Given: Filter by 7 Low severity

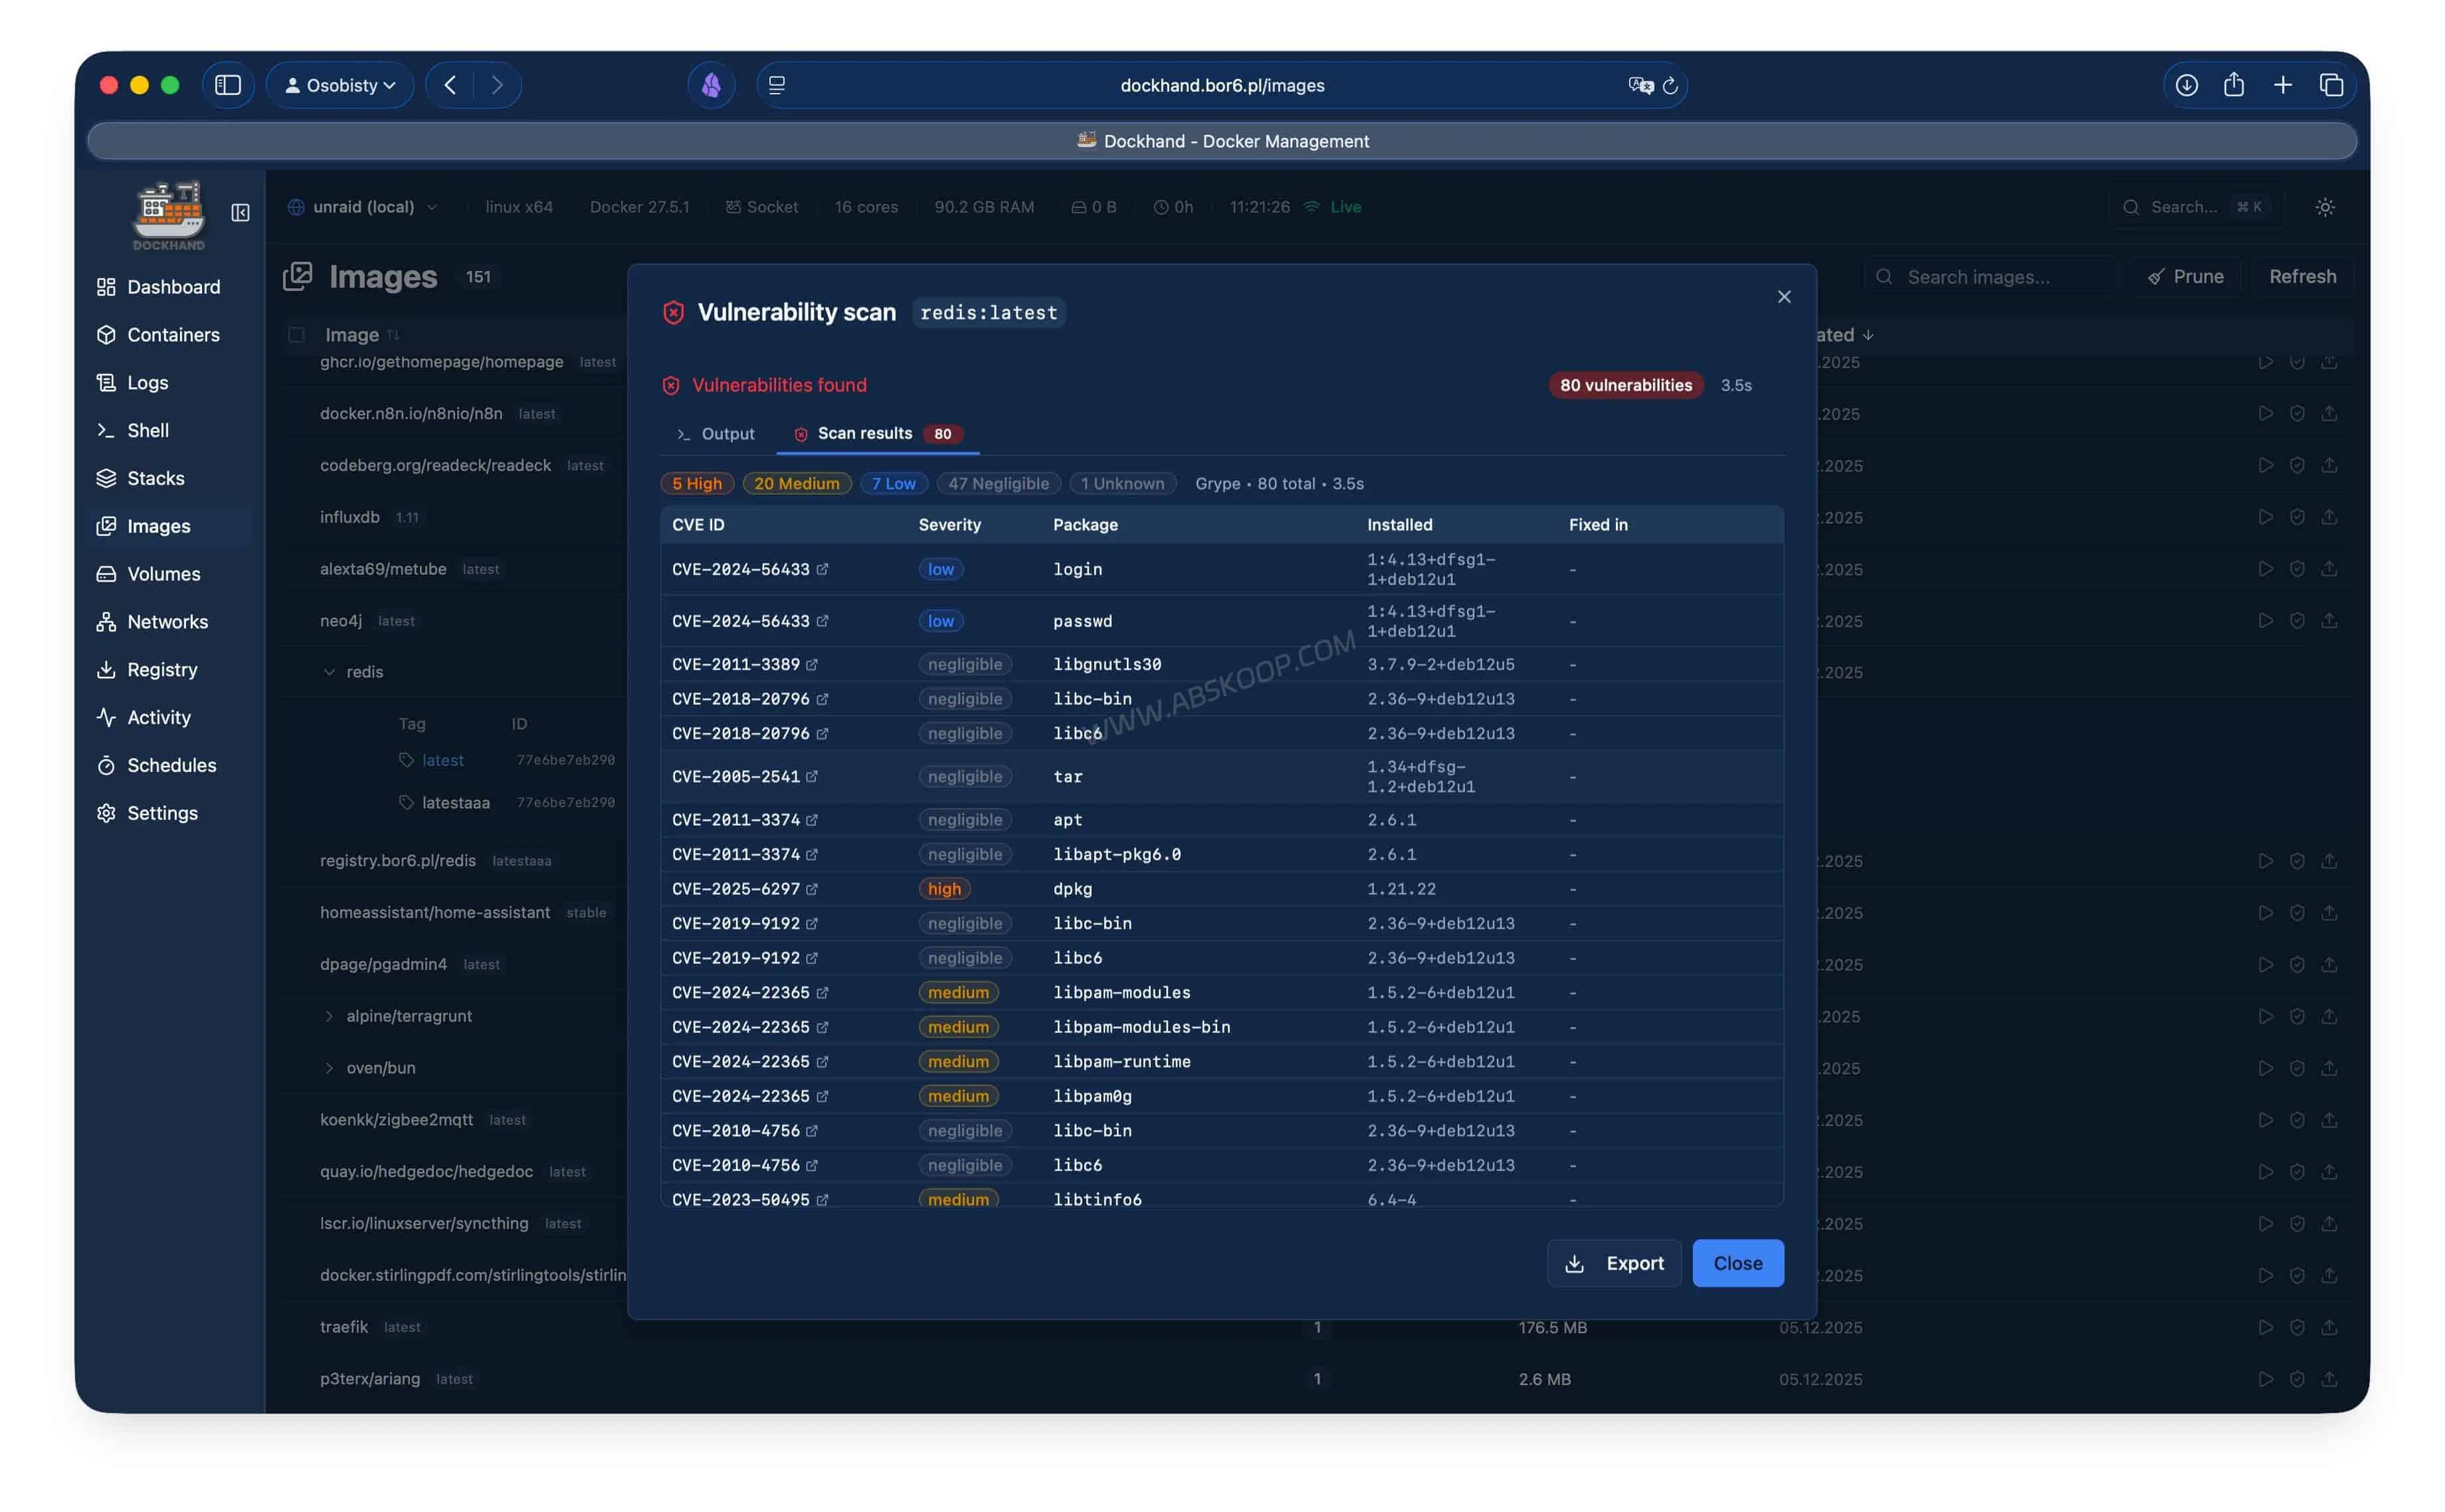Looking at the screenshot, I should pos(893,484).
